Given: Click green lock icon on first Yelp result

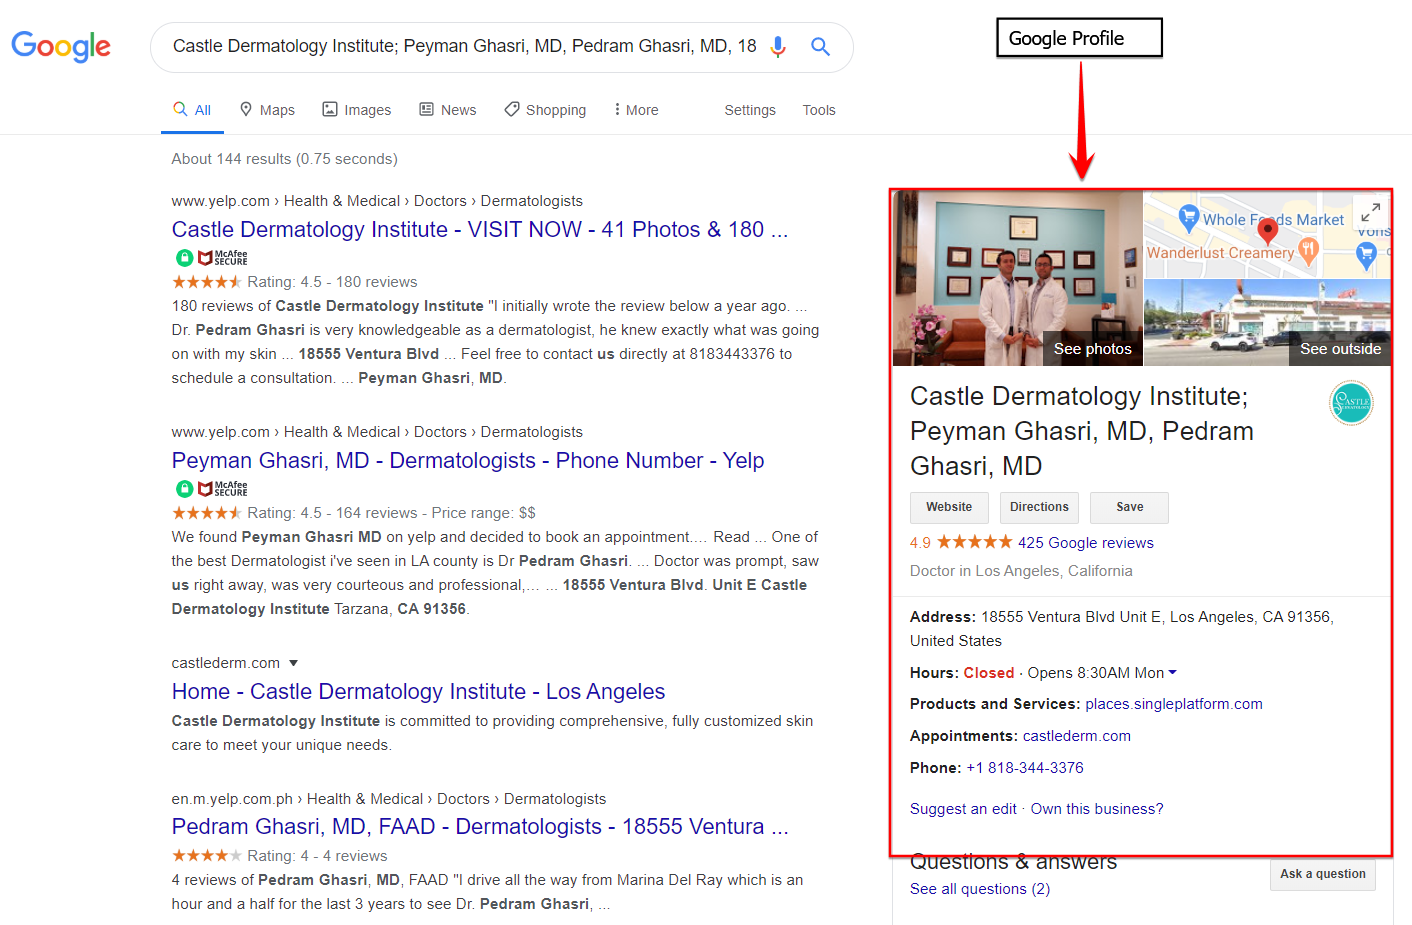Looking at the screenshot, I should pyautogui.click(x=184, y=258).
